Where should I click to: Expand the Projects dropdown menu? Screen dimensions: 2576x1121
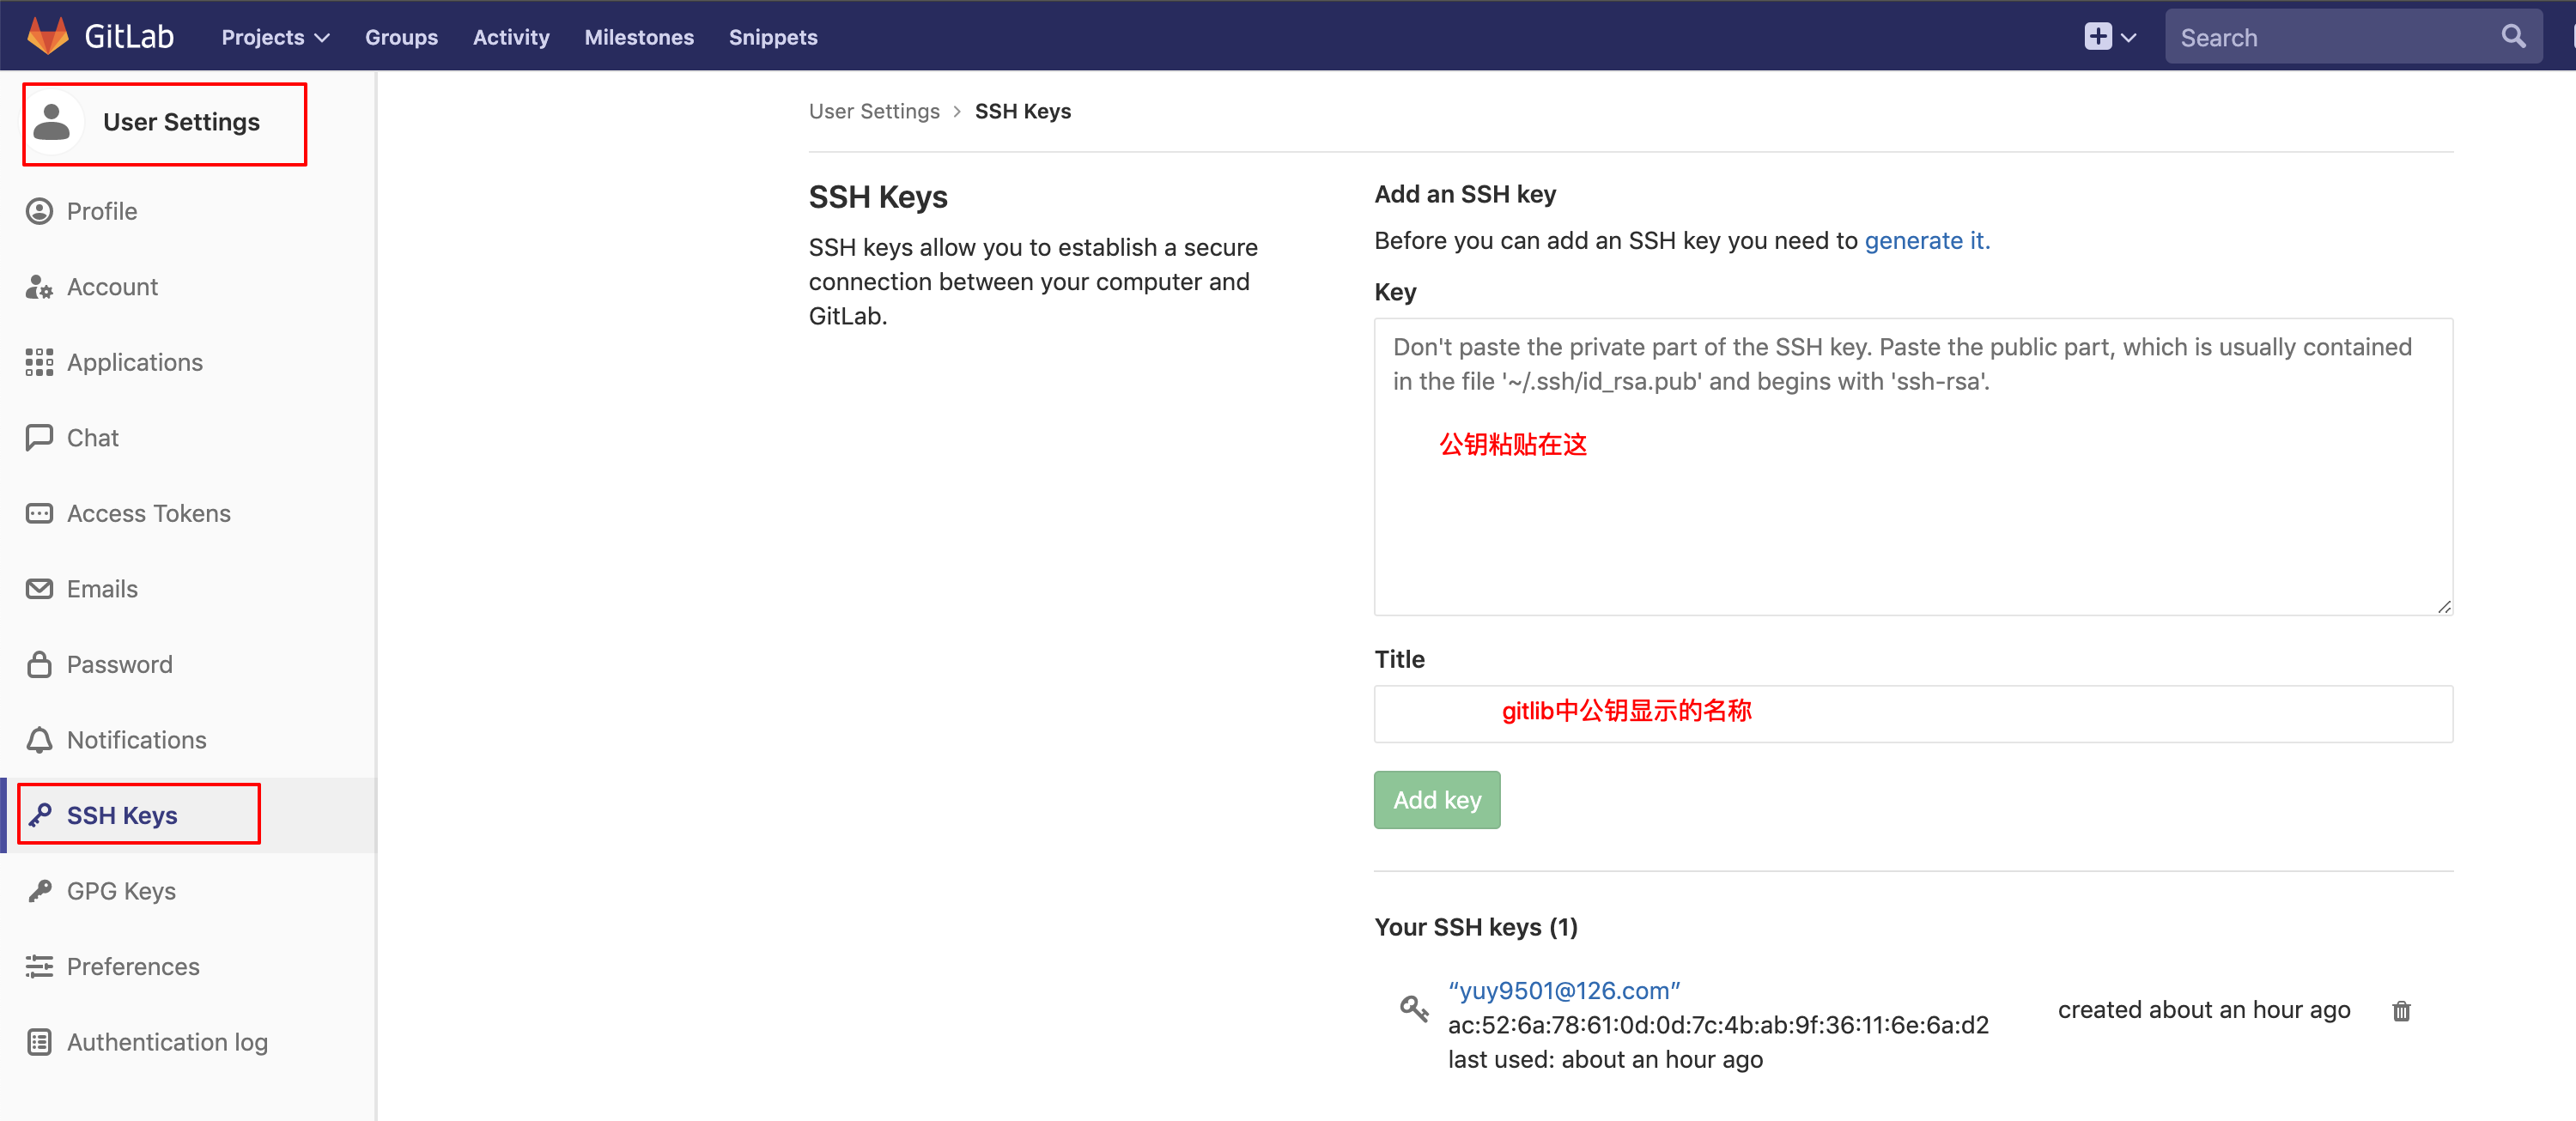click(x=275, y=37)
